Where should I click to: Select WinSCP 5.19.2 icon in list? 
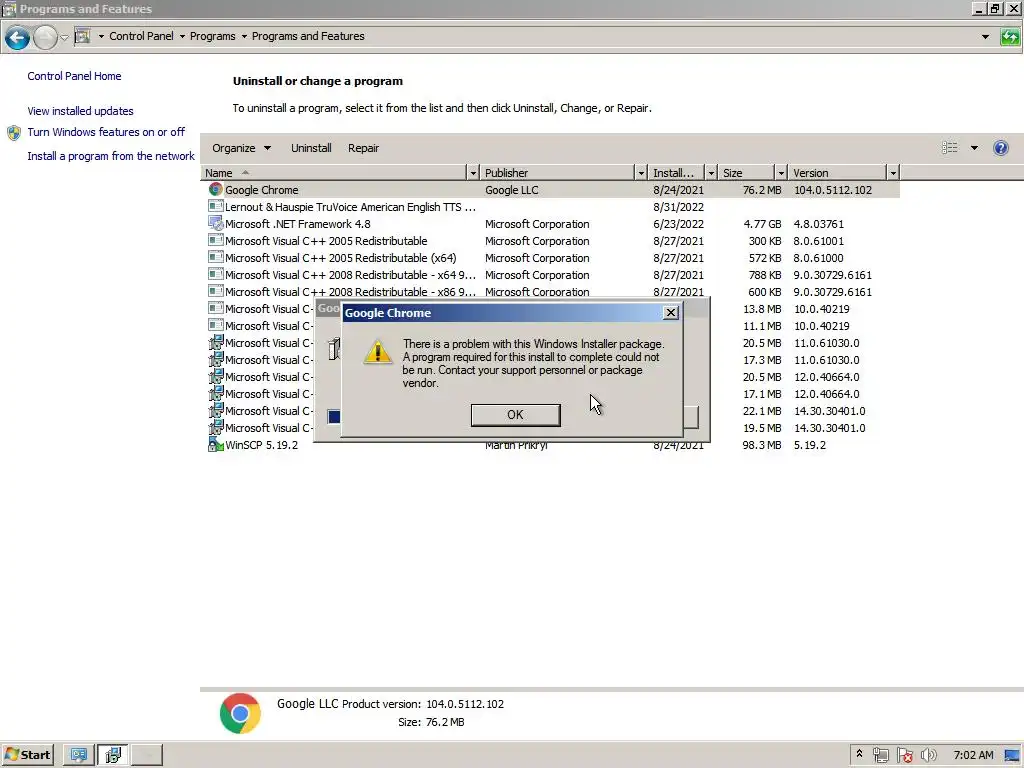216,444
